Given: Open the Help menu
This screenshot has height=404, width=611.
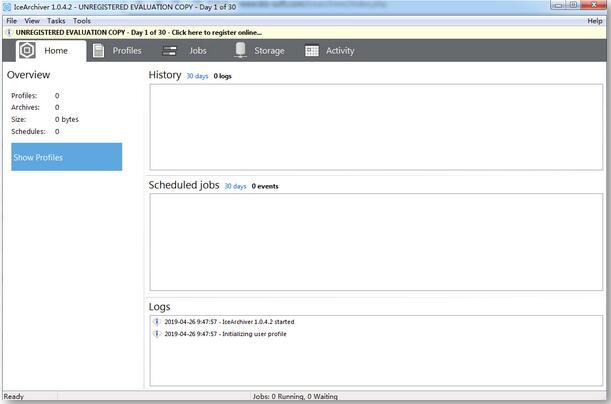Looking at the screenshot, I should [595, 21].
